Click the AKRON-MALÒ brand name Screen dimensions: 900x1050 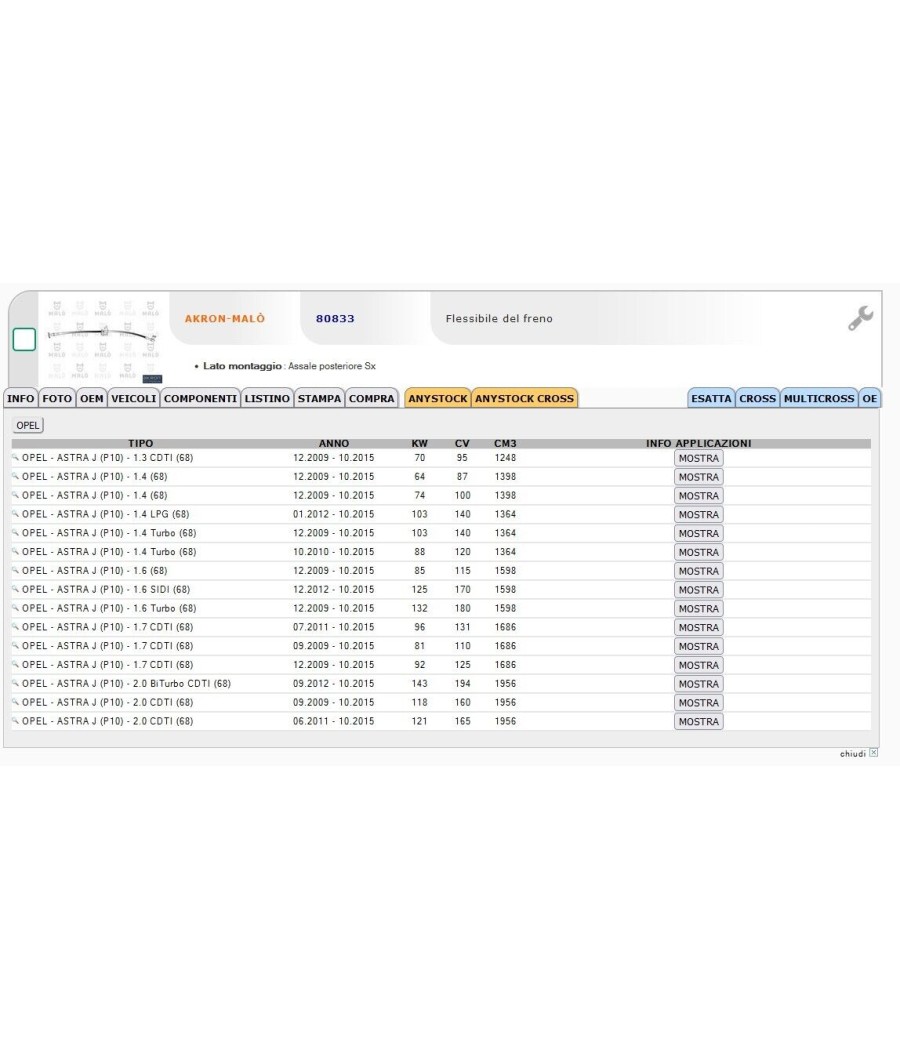225,319
